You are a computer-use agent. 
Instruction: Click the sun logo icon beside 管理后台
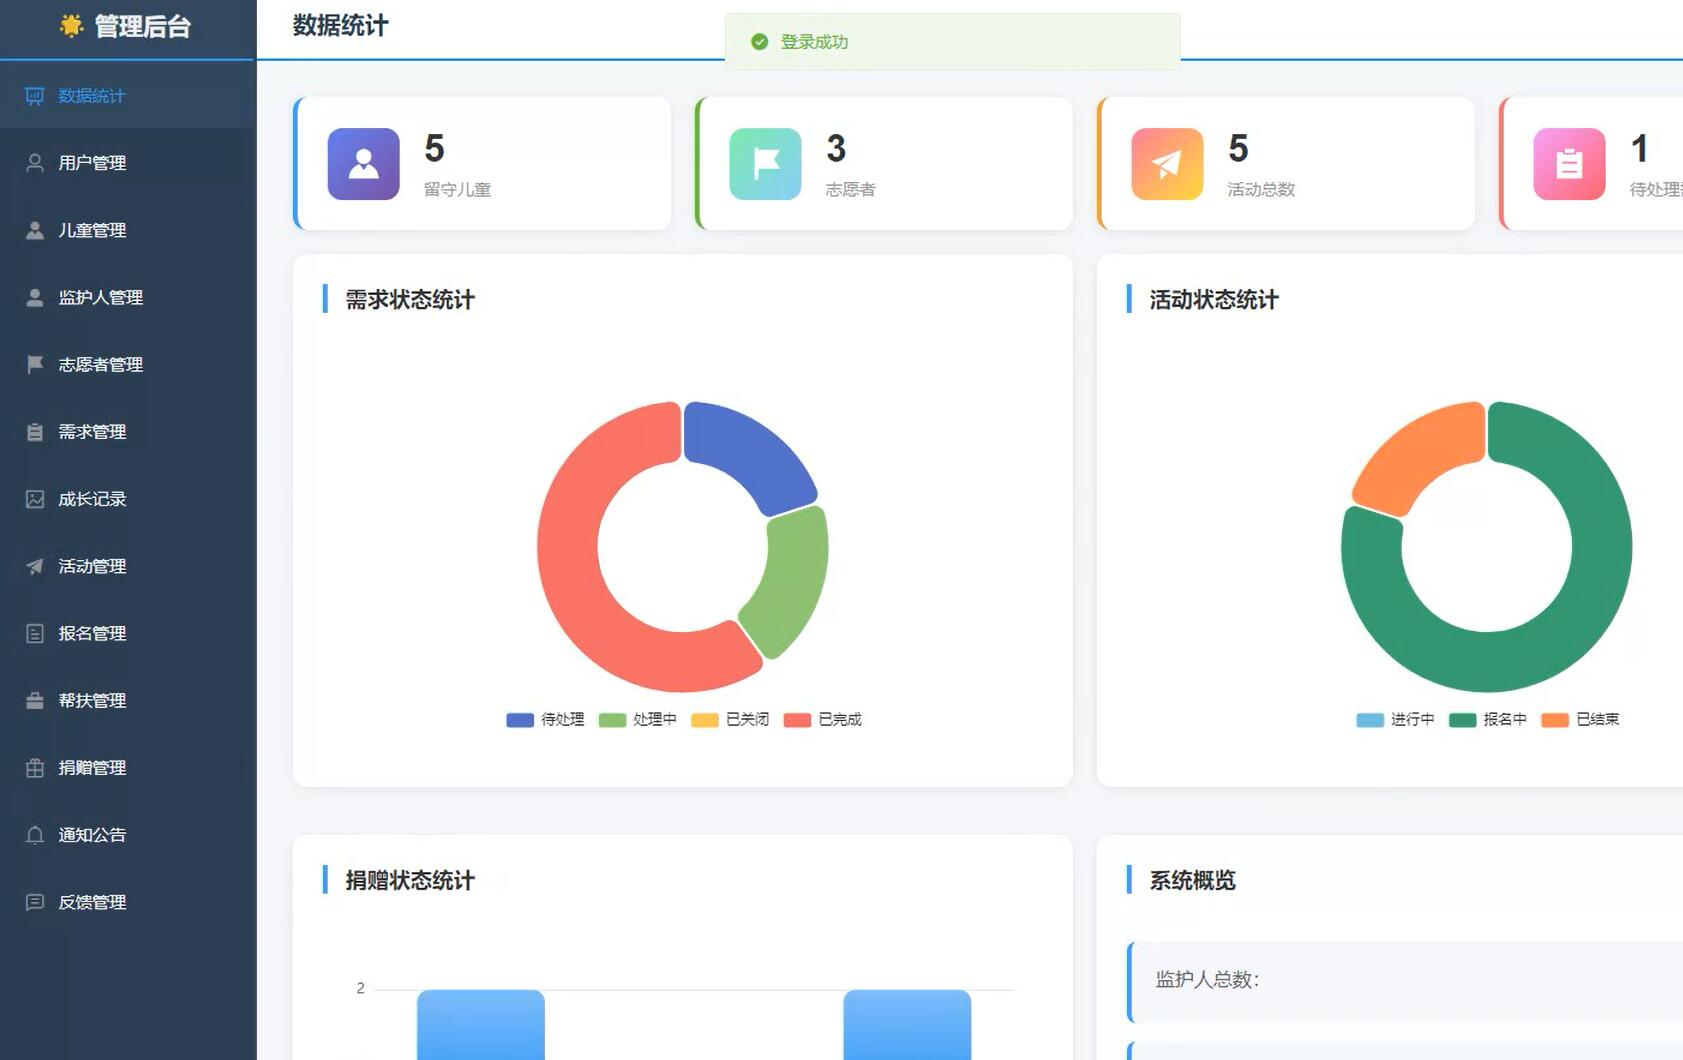[71, 26]
